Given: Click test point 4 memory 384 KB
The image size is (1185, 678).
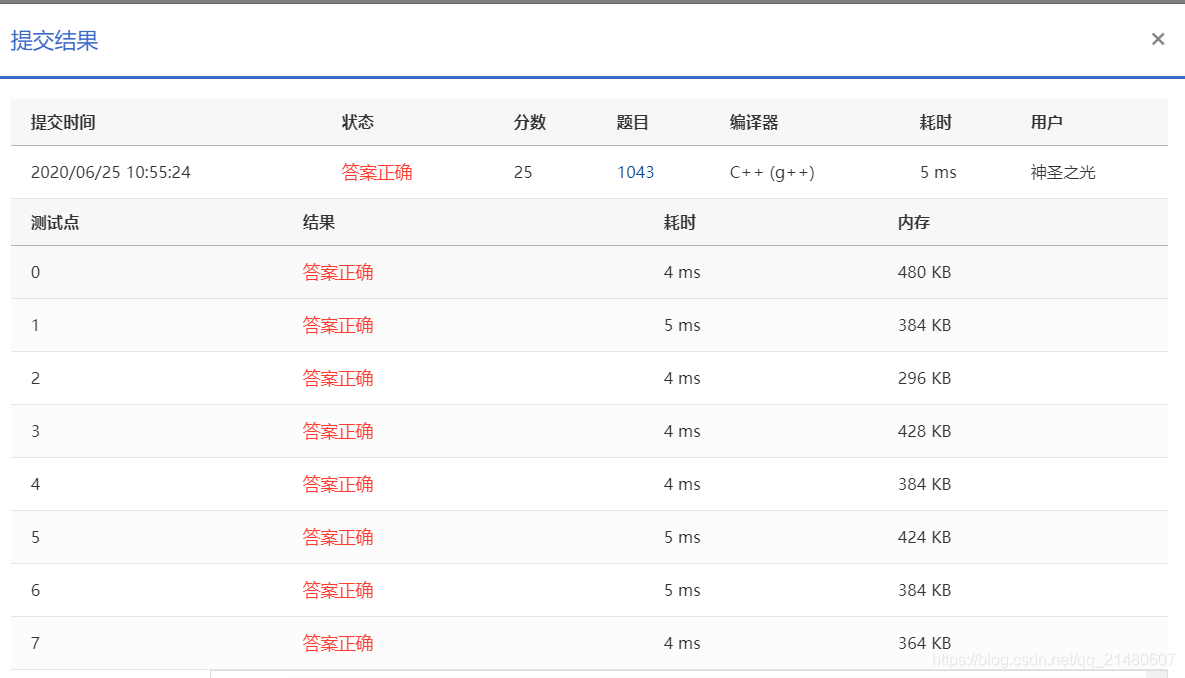Looking at the screenshot, I should (x=924, y=484).
